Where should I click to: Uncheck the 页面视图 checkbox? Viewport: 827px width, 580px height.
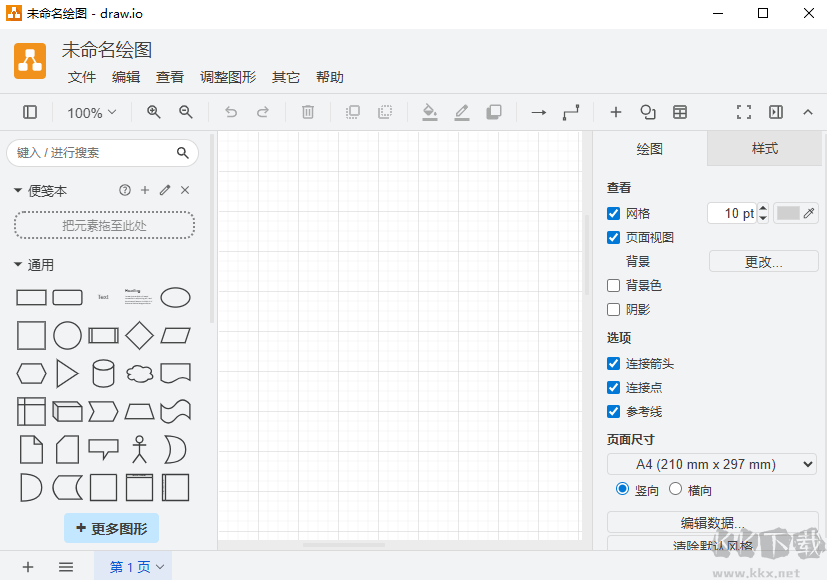pyautogui.click(x=613, y=238)
